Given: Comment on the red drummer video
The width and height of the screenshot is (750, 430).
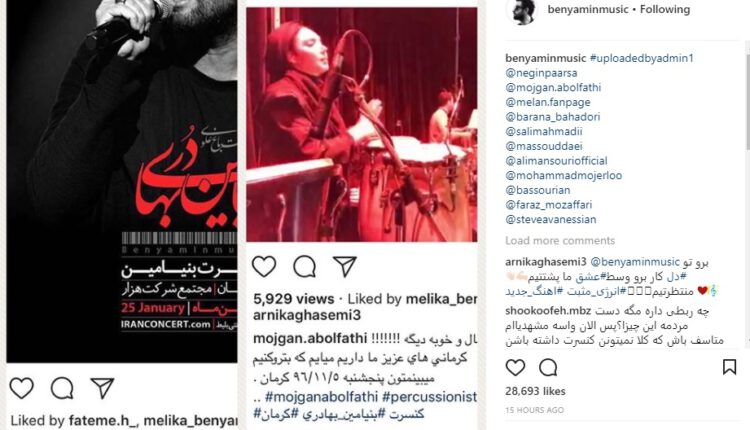Looking at the screenshot, I should (305, 266).
